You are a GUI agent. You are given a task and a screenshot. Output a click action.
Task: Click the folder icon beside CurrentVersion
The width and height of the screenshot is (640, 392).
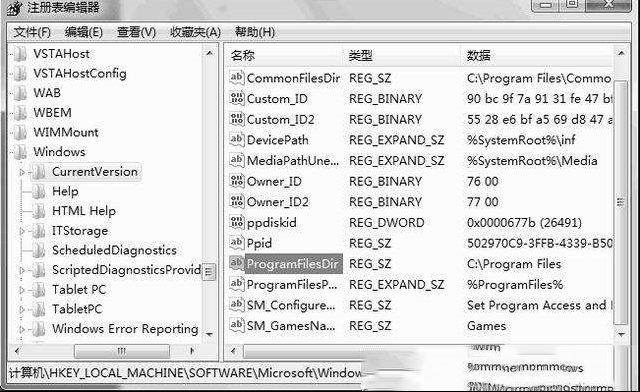tap(39, 172)
